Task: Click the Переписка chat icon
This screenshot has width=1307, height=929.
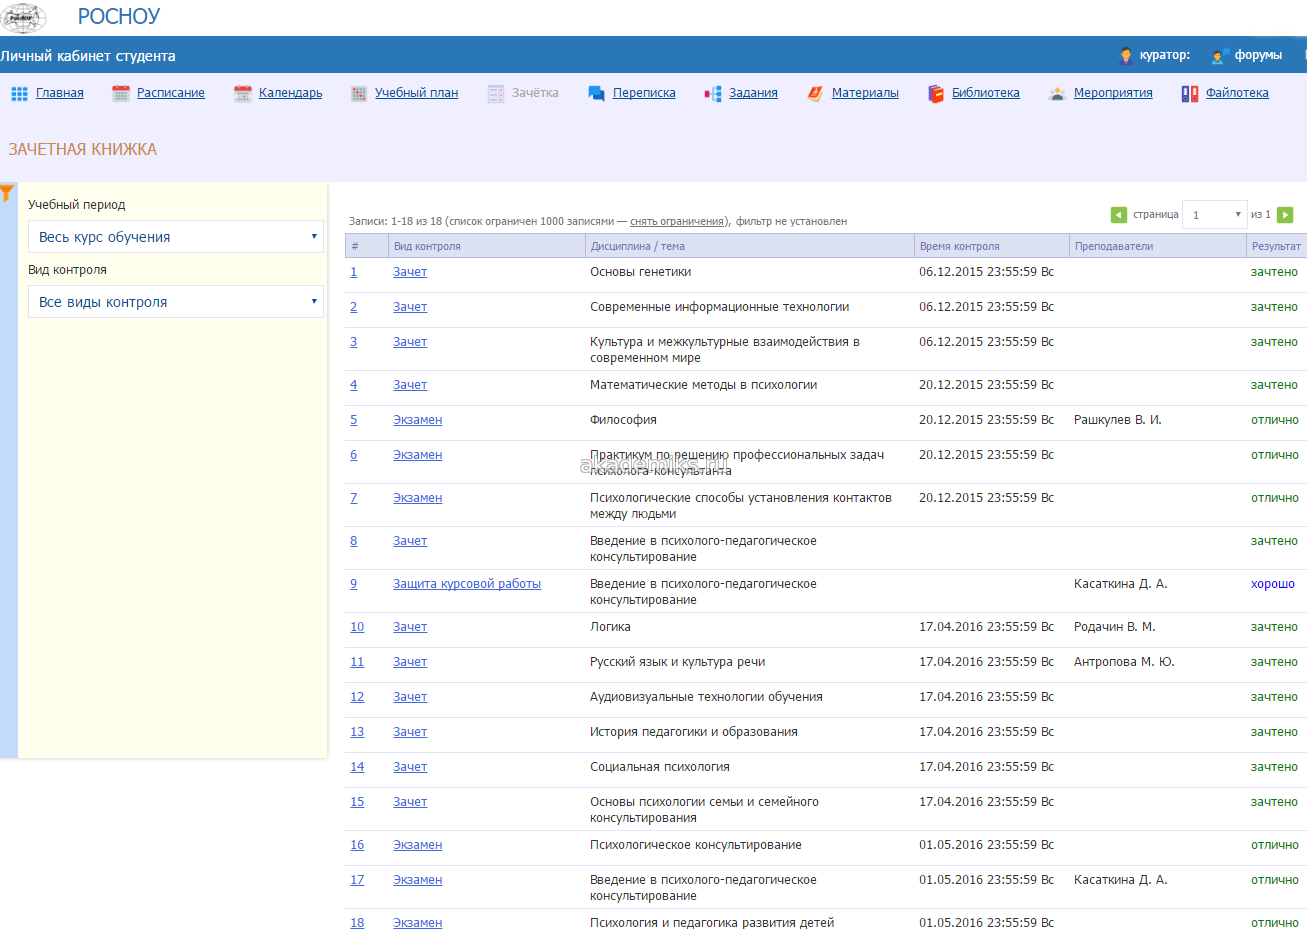Action: tap(597, 93)
